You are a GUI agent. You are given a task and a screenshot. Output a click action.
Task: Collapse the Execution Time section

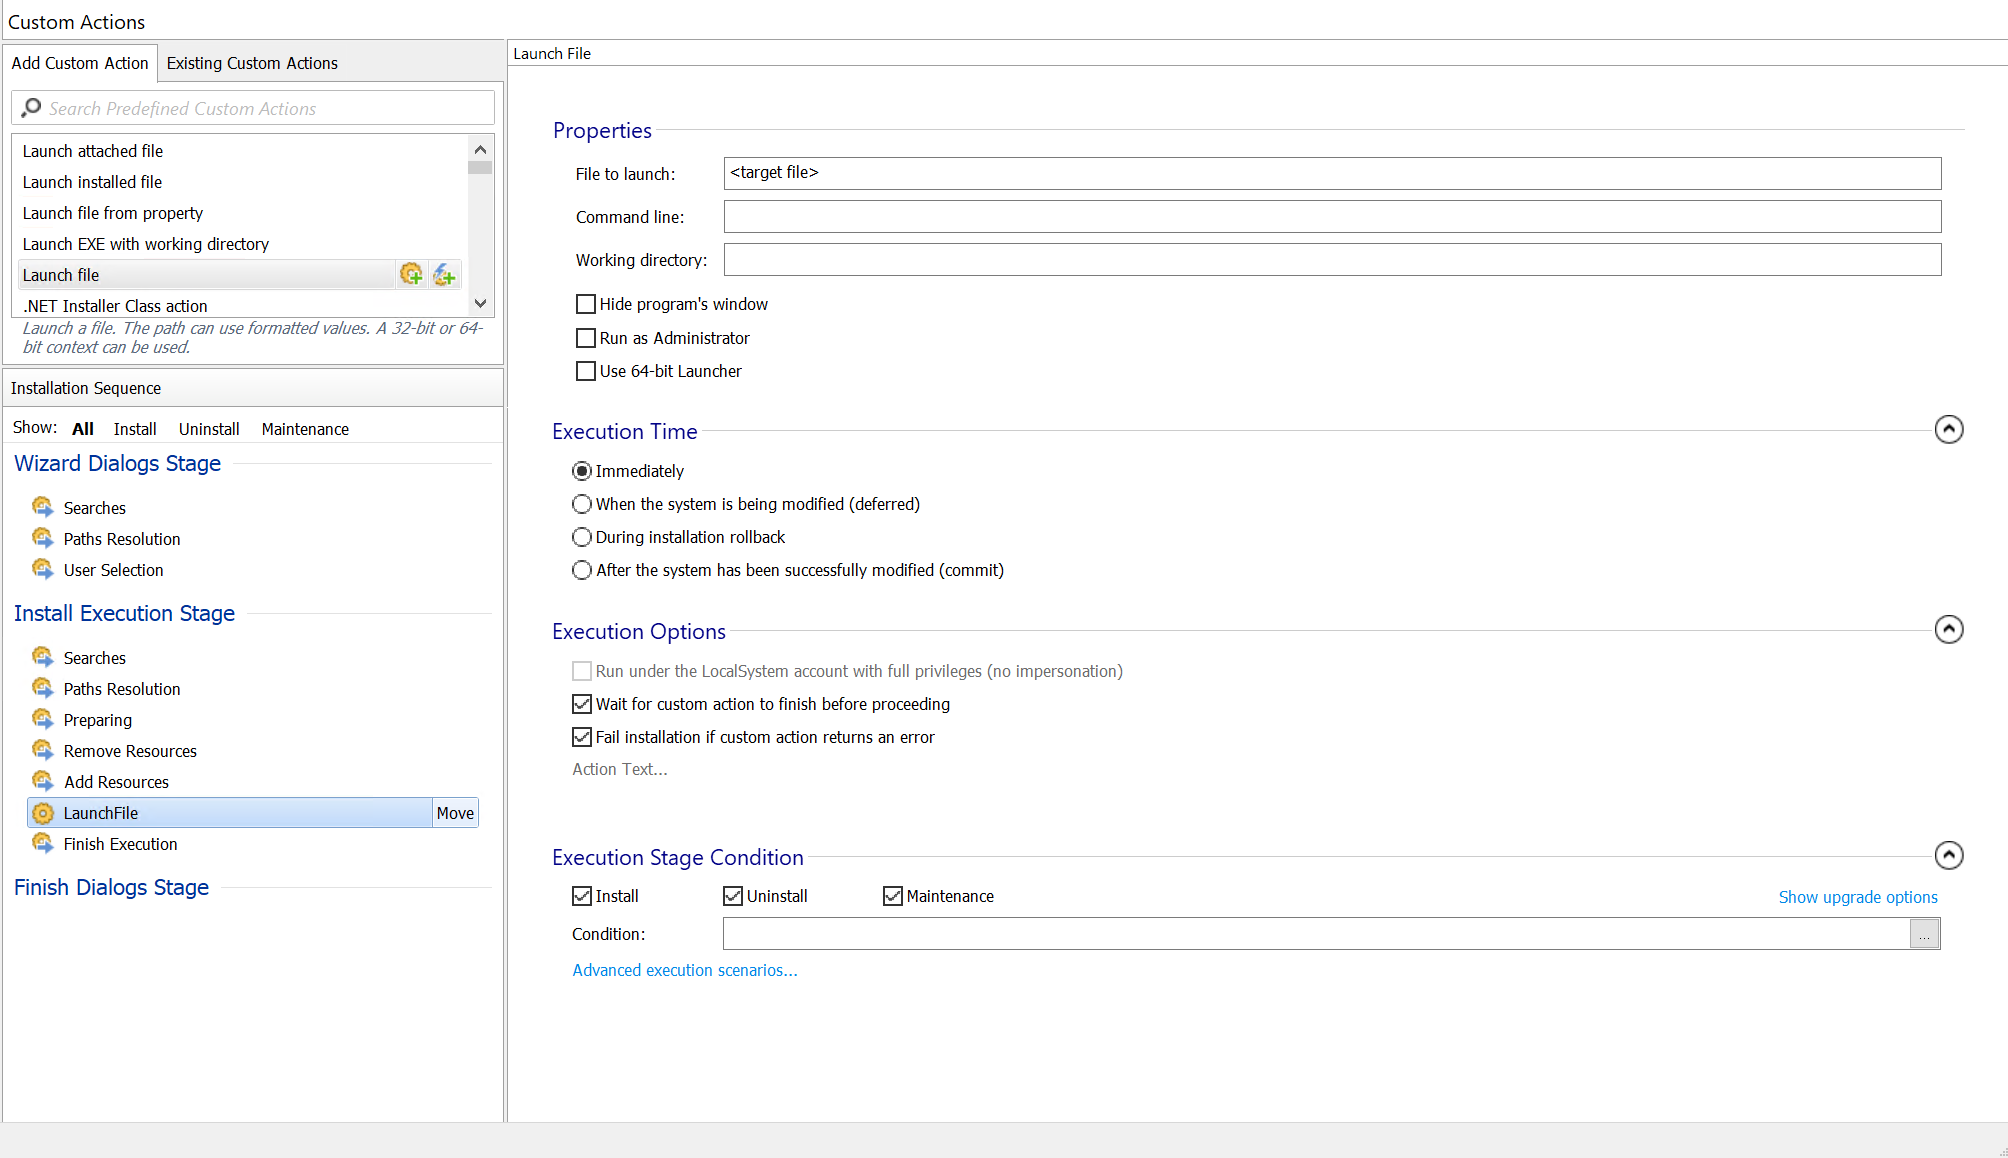[1949, 429]
